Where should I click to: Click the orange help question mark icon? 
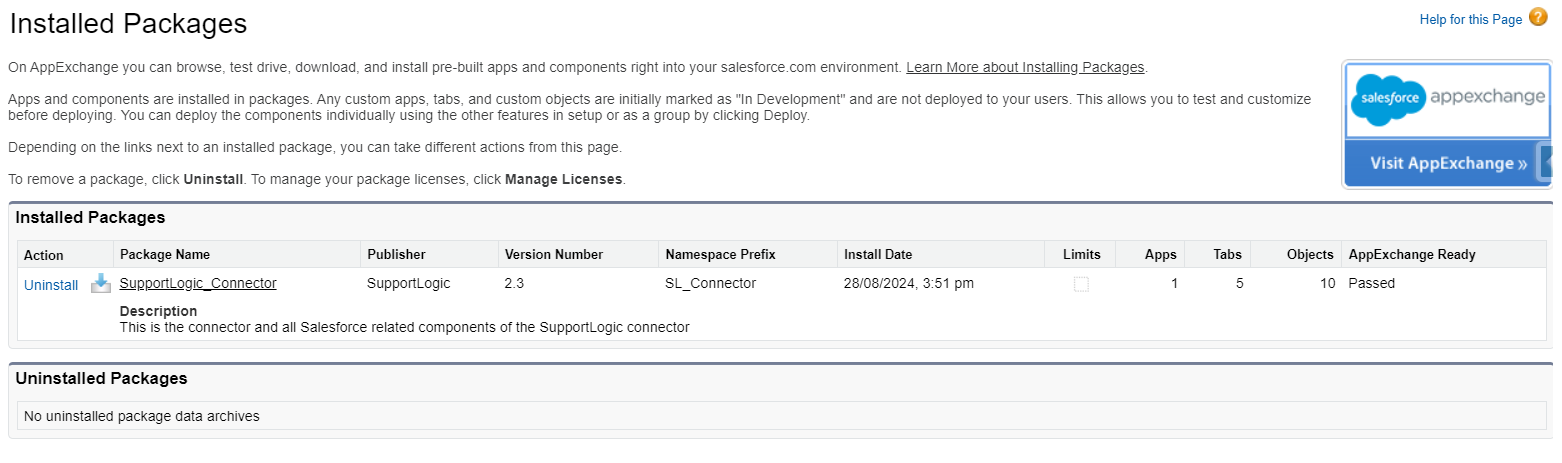pyautogui.click(x=1538, y=16)
